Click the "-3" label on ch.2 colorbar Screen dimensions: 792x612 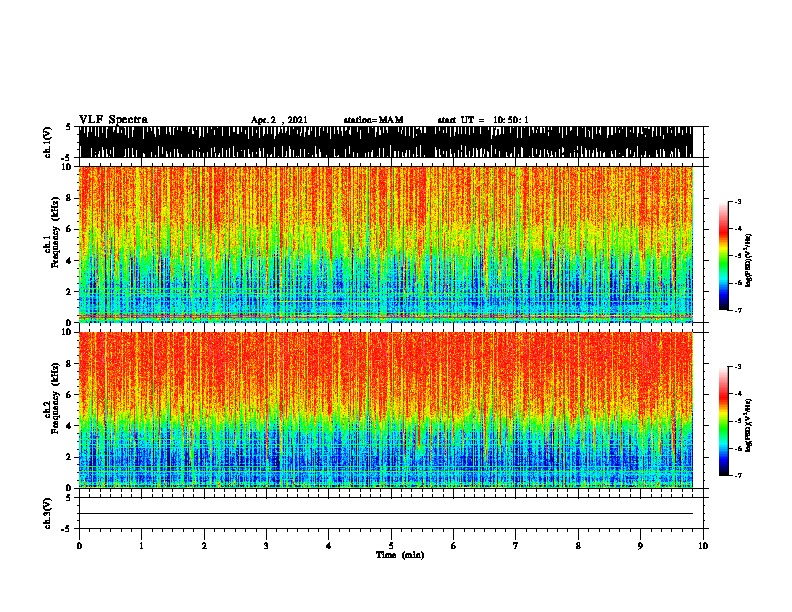[738, 367]
